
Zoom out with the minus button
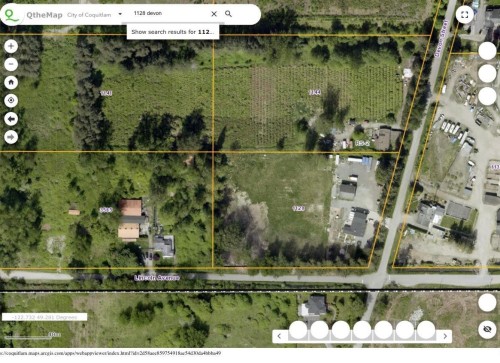point(11,64)
